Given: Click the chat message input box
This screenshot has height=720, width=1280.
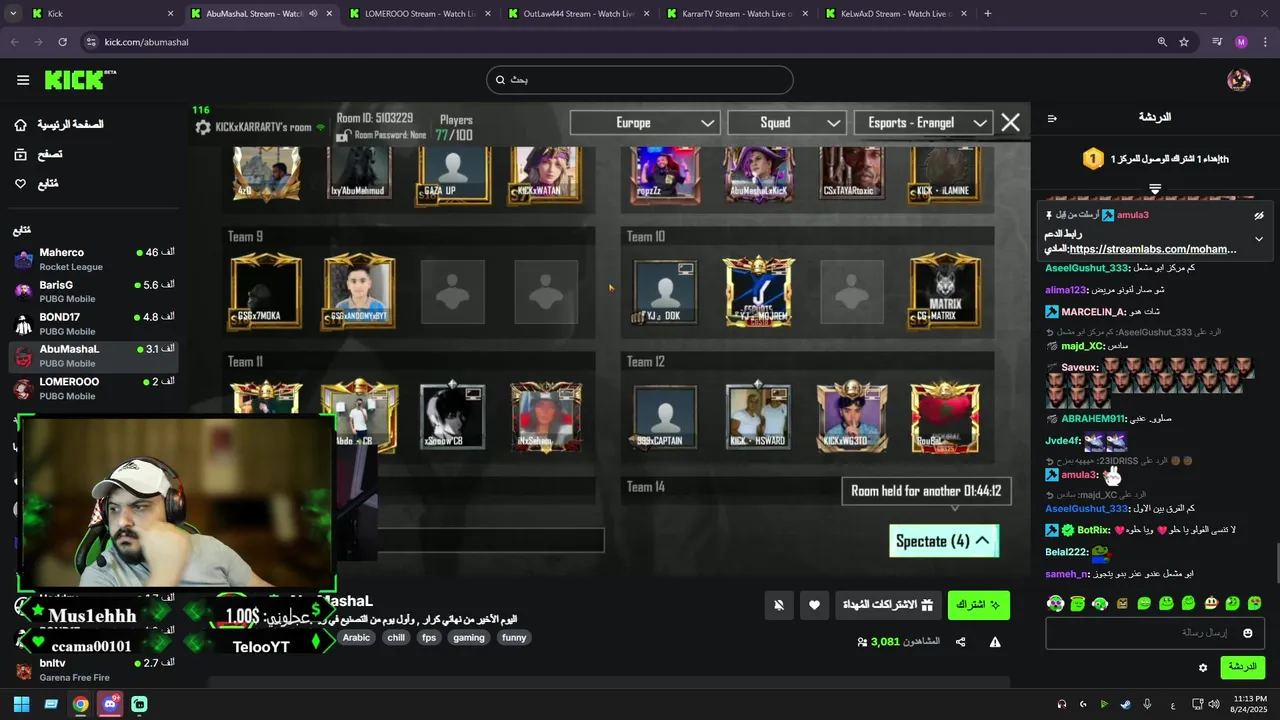Looking at the screenshot, I should (1155, 633).
